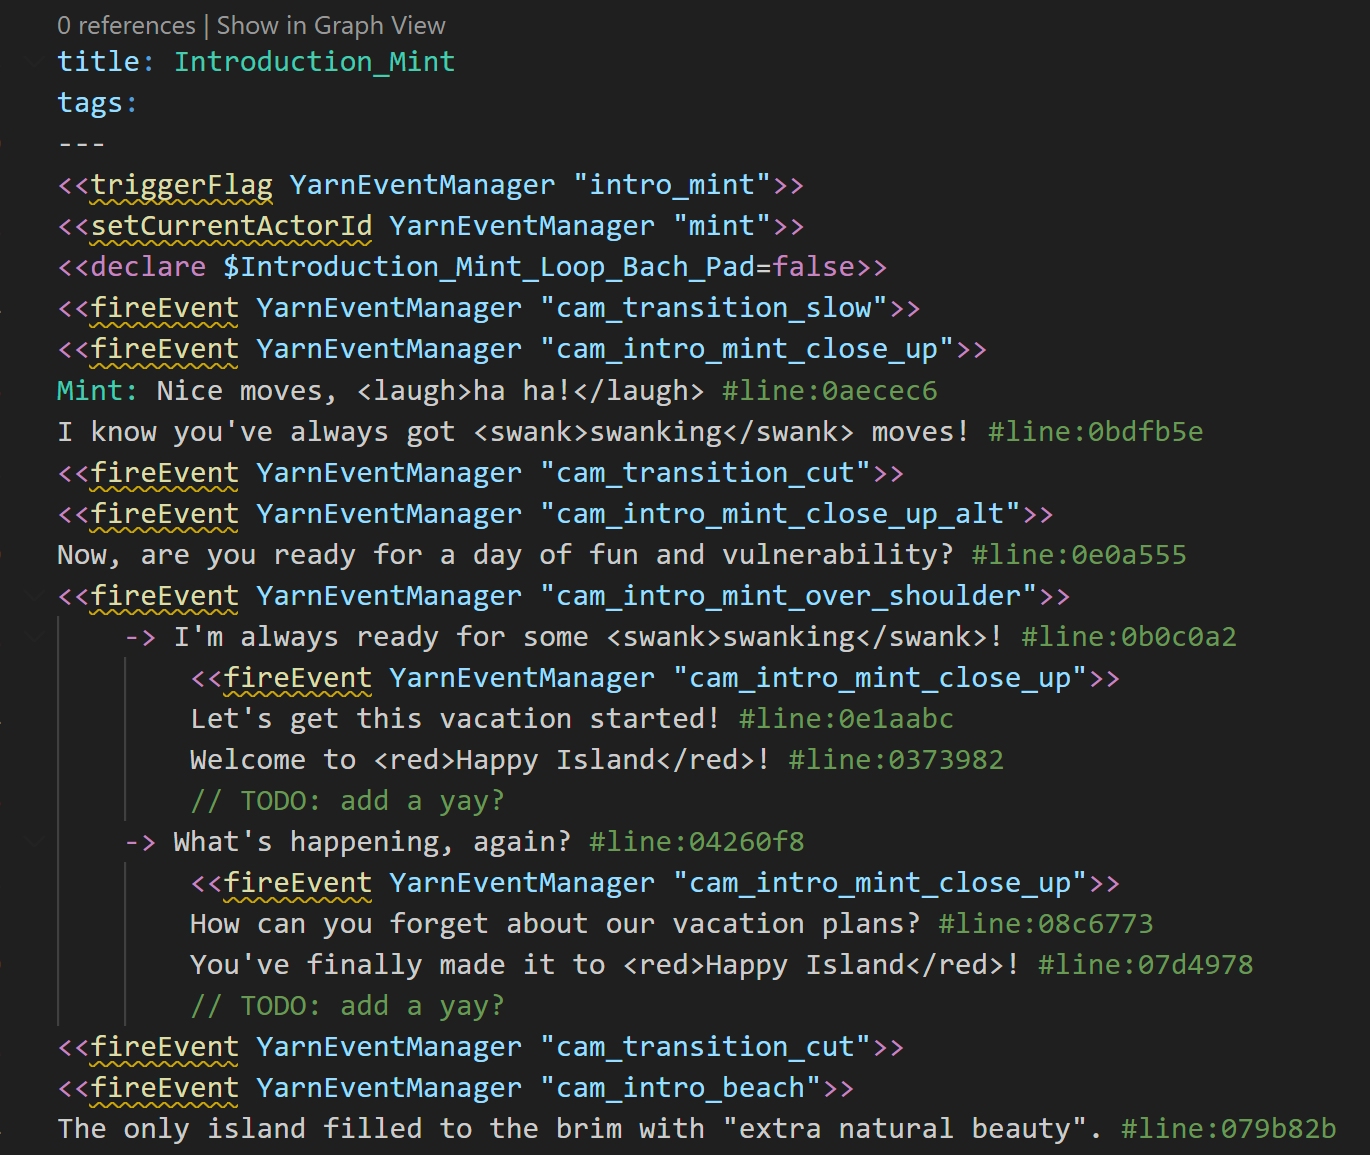Click the Introduction_Mint title value

[314, 62]
